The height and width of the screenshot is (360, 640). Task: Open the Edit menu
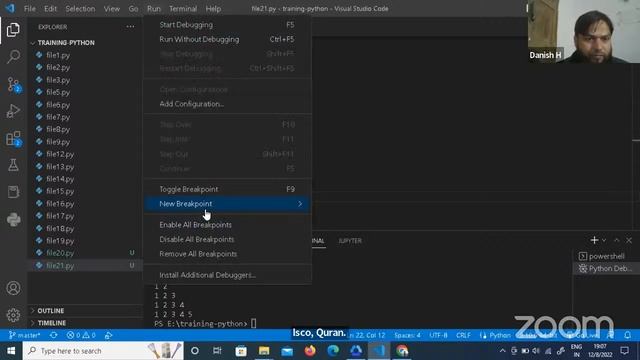point(50,9)
